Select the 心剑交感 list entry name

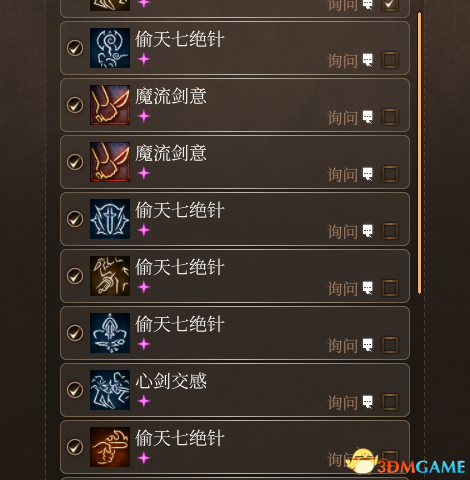click(x=171, y=381)
